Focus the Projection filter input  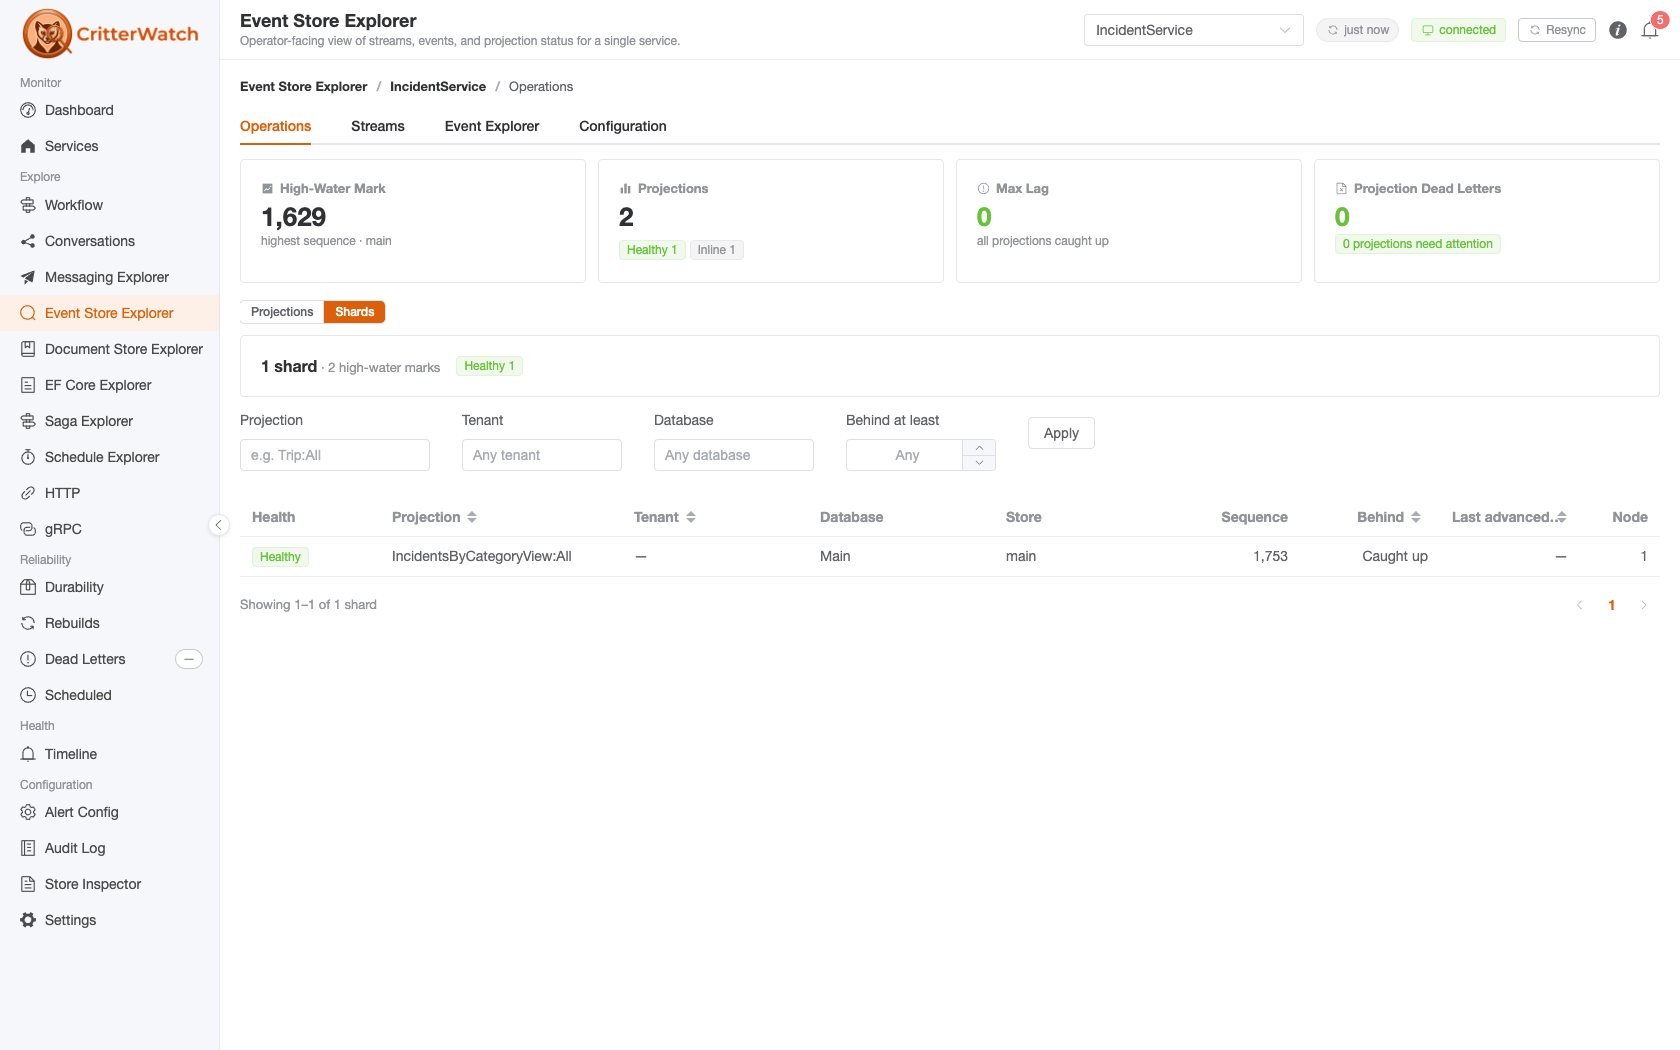tap(335, 455)
